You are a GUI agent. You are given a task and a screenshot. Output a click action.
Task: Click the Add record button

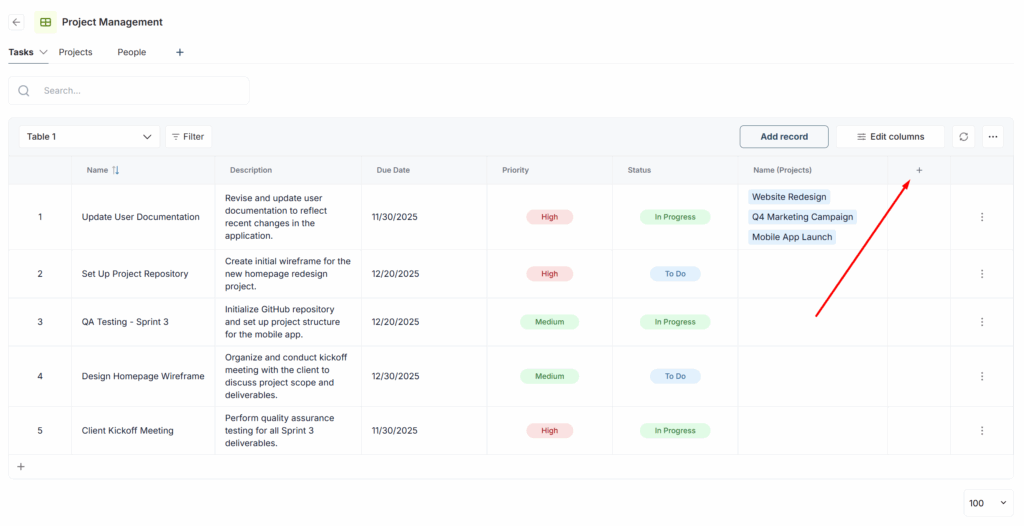click(784, 137)
